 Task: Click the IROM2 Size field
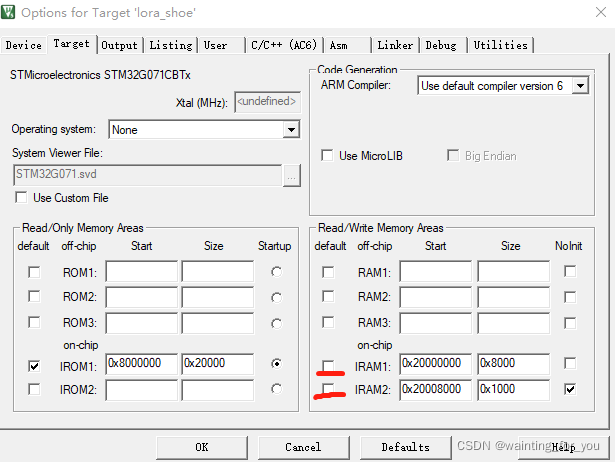tap(218, 390)
